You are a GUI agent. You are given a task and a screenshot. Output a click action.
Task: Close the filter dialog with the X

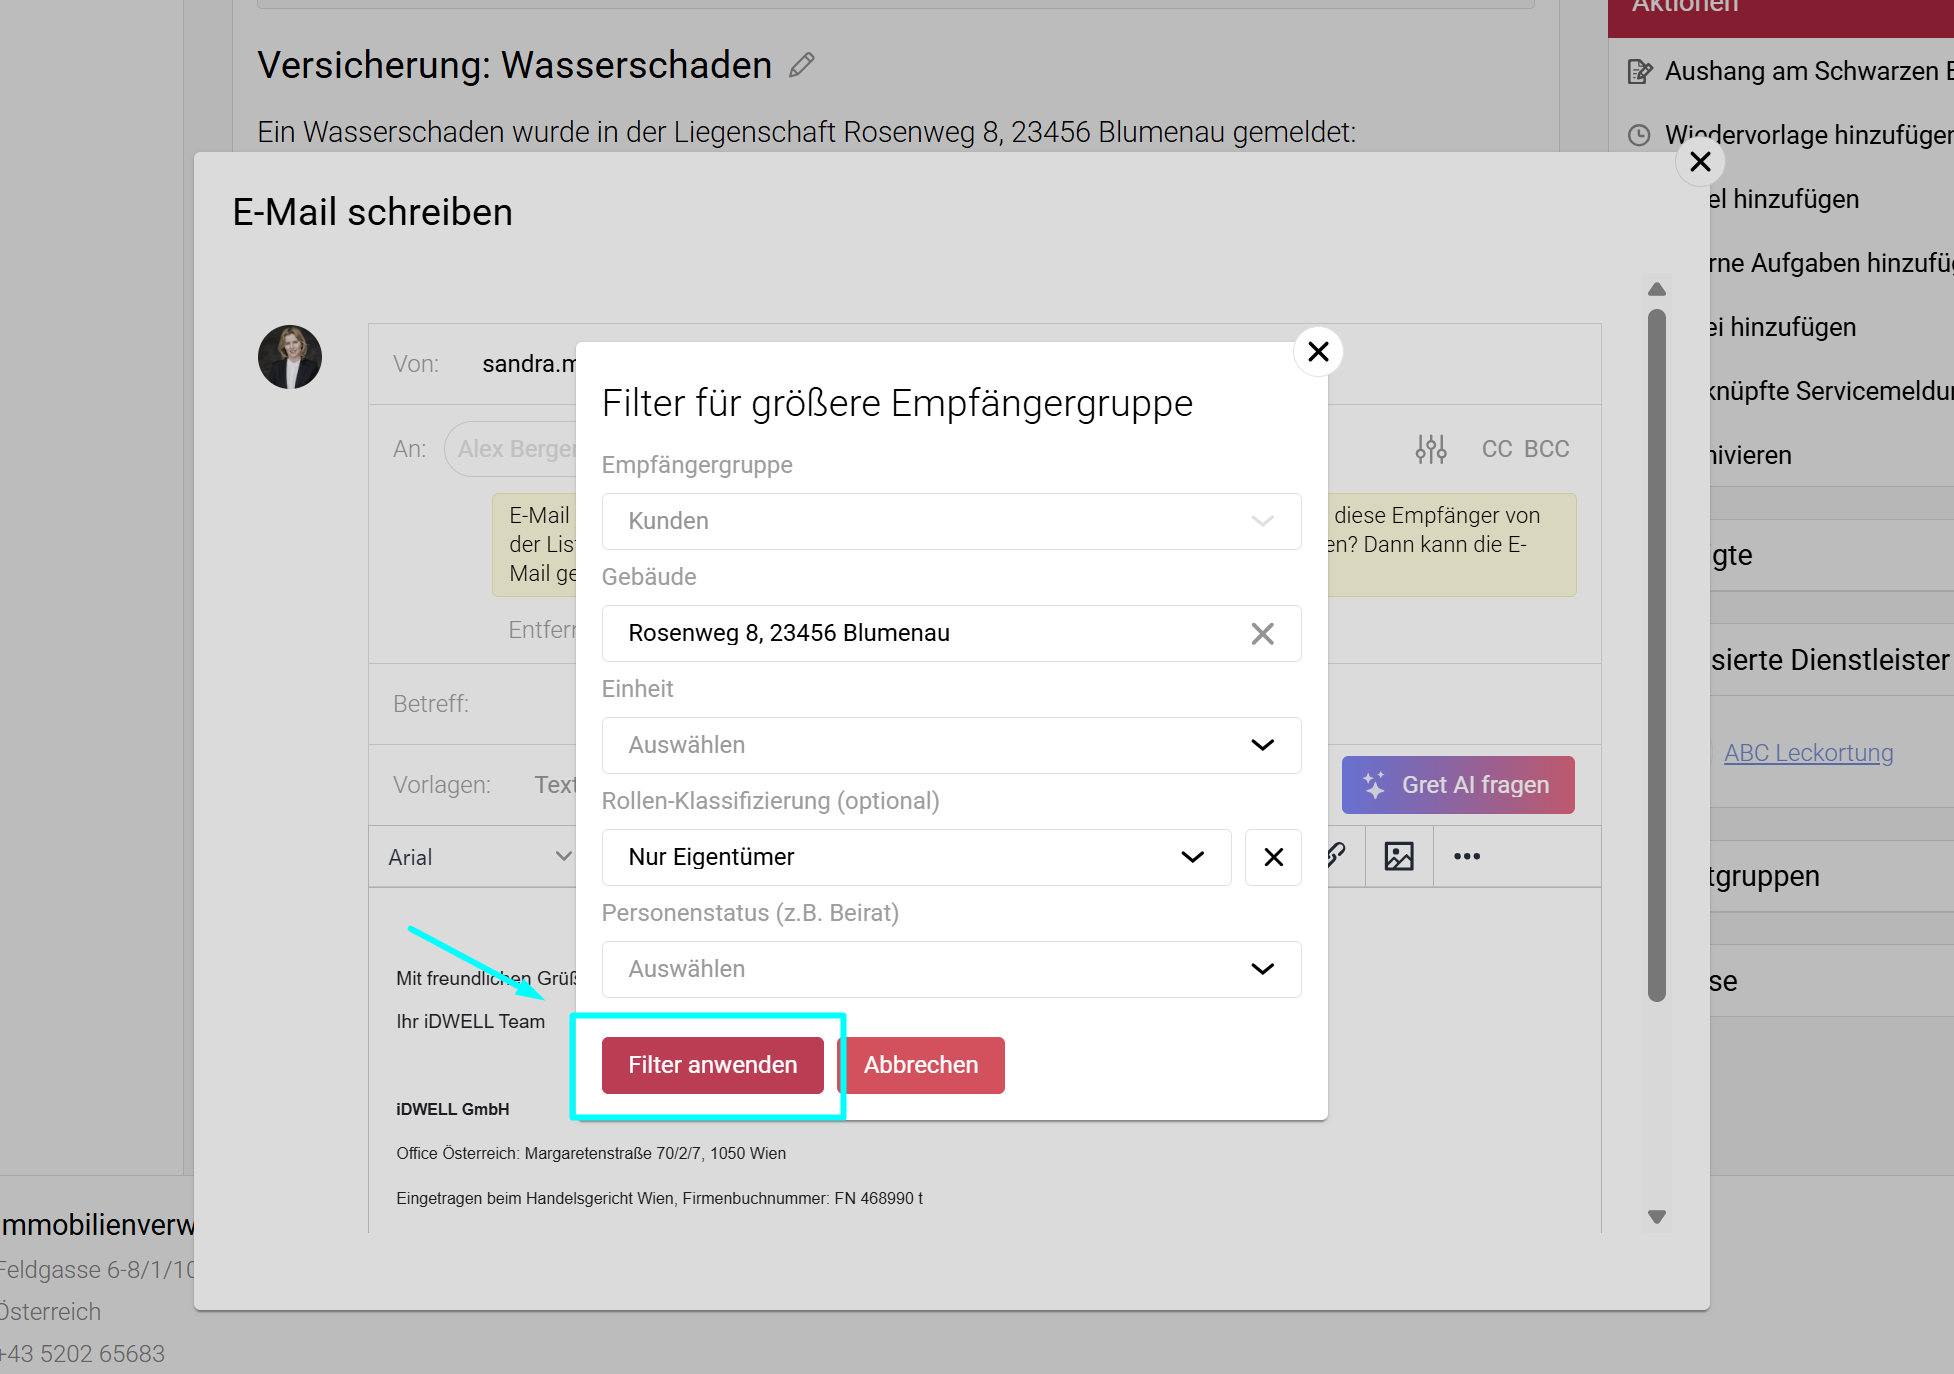[x=1318, y=352]
